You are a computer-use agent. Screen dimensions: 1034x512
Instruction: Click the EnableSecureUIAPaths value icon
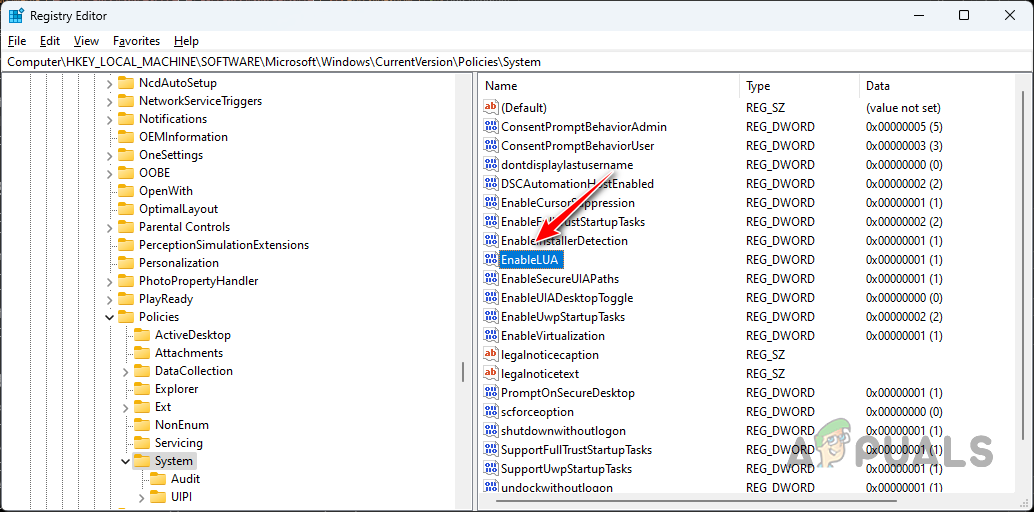tap(491, 279)
